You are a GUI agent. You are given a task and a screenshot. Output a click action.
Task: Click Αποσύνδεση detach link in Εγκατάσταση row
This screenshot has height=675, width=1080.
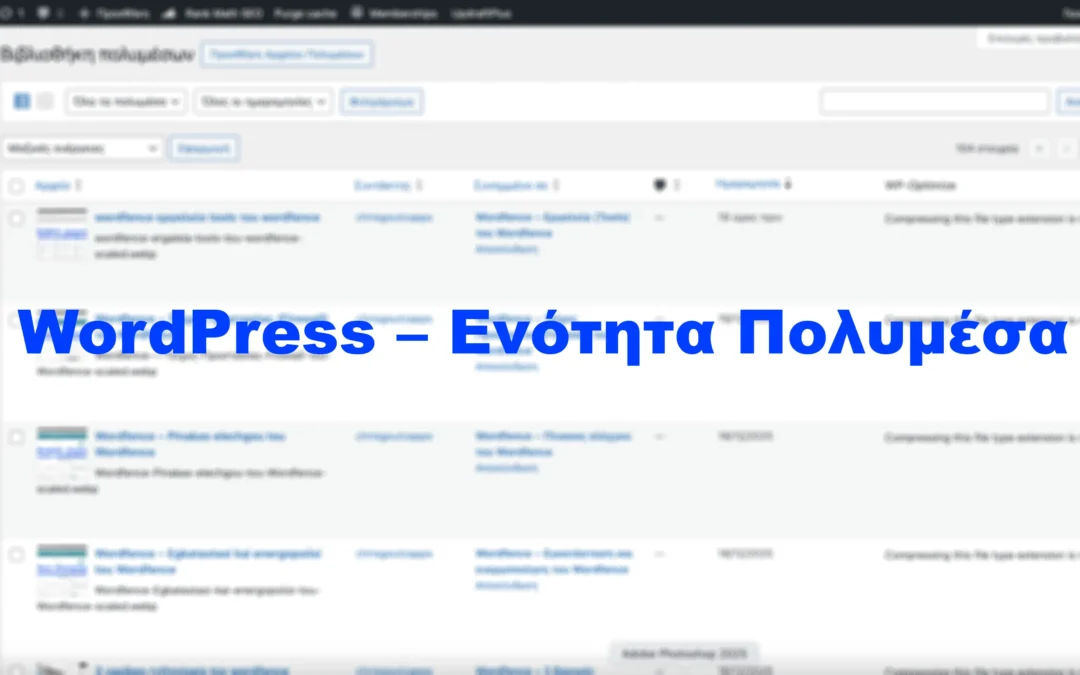506,585
